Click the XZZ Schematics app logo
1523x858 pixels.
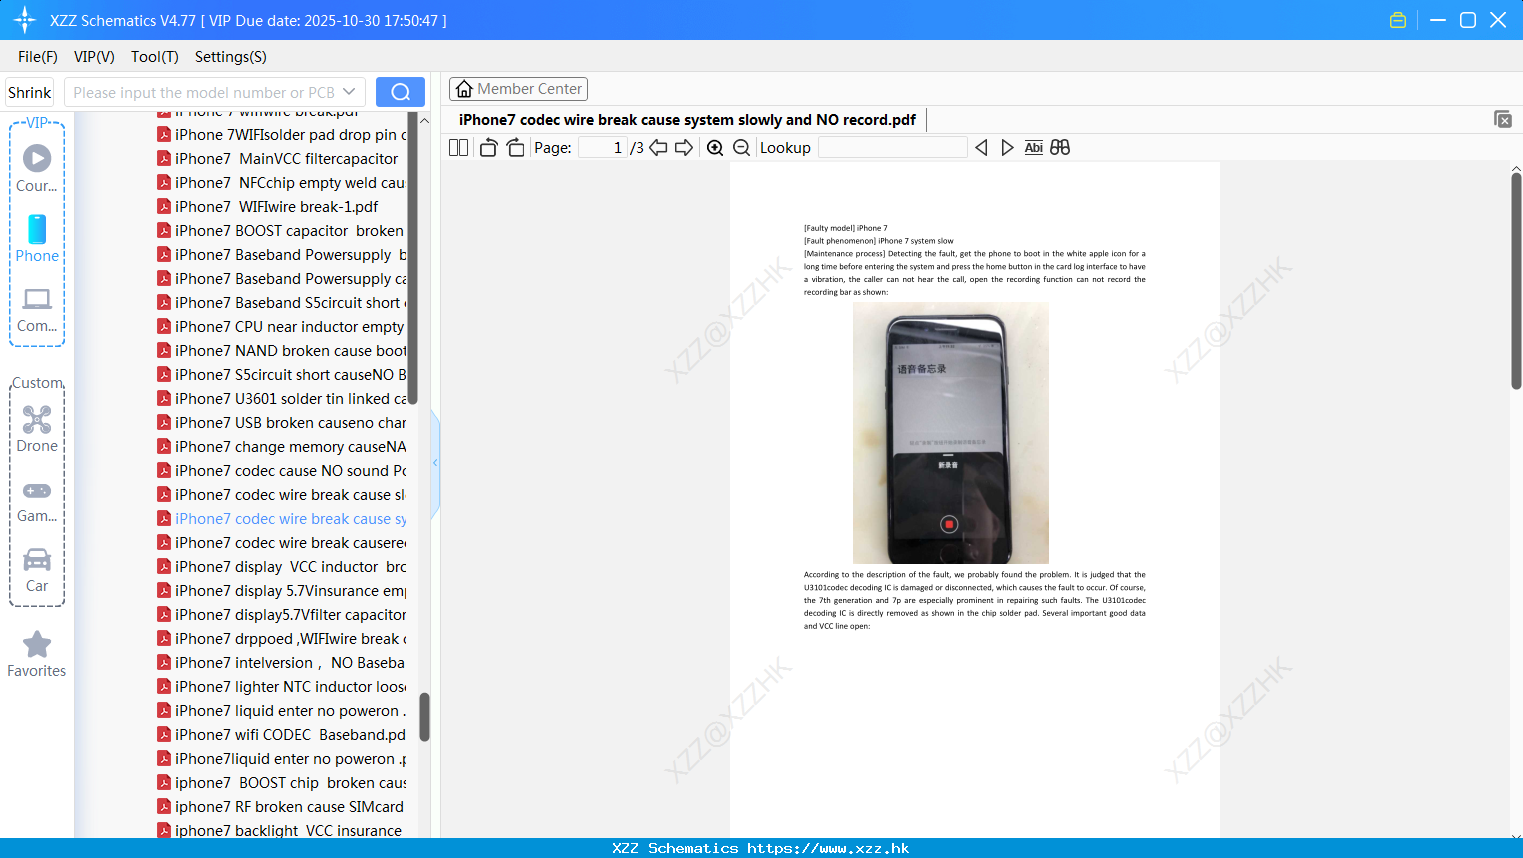click(x=24, y=20)
